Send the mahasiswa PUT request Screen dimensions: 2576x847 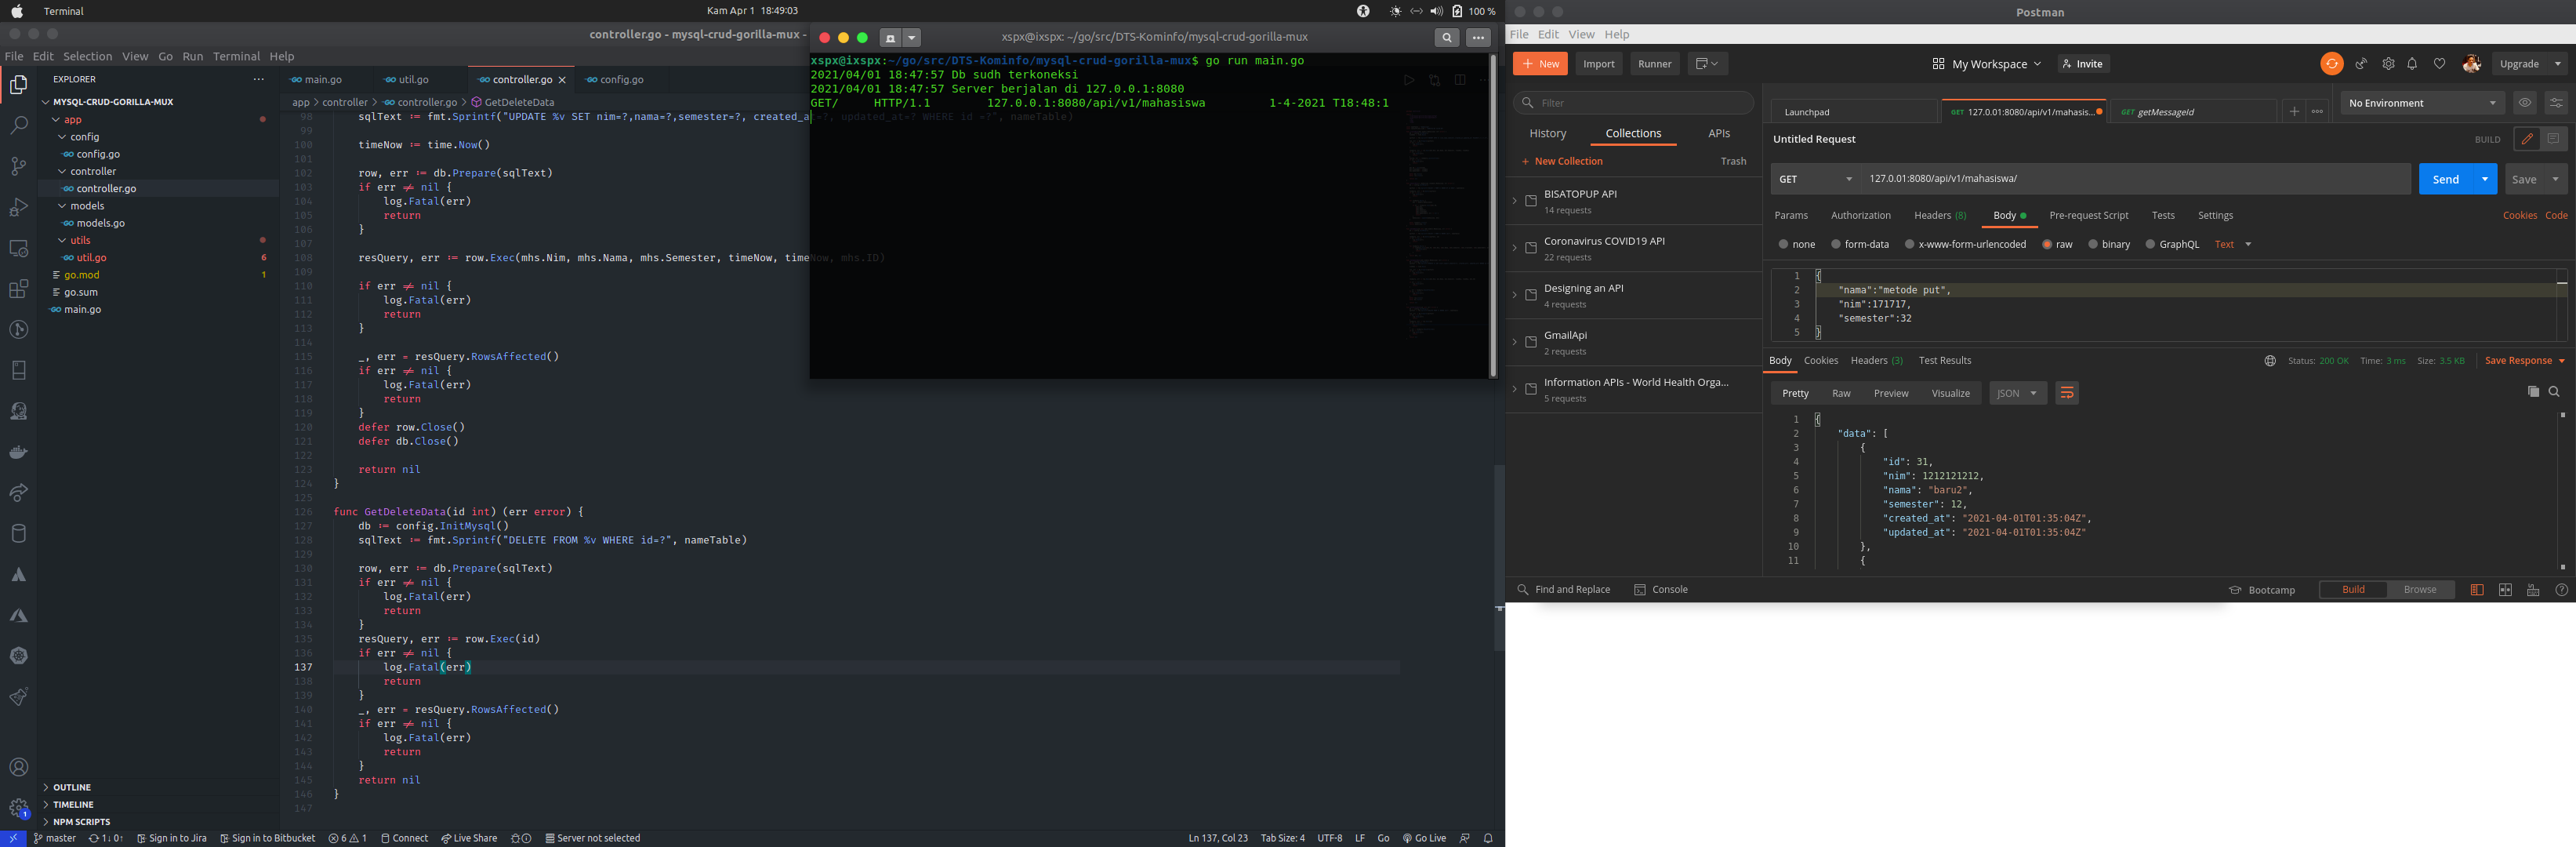2446,179
